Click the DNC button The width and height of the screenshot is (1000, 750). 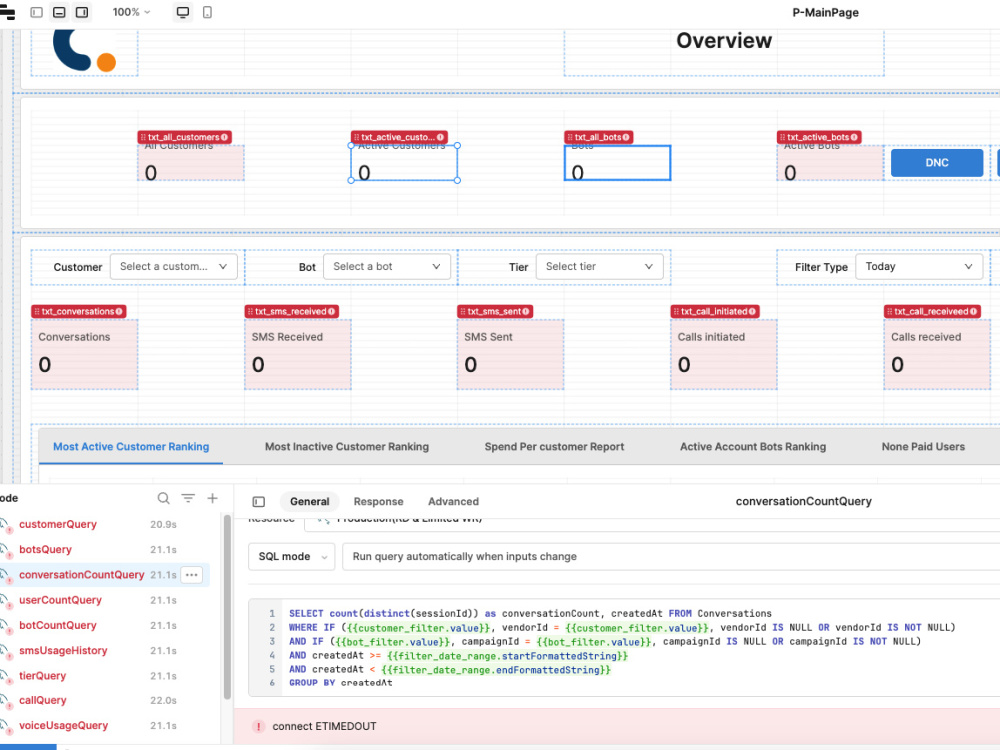[x=936, y=163]
